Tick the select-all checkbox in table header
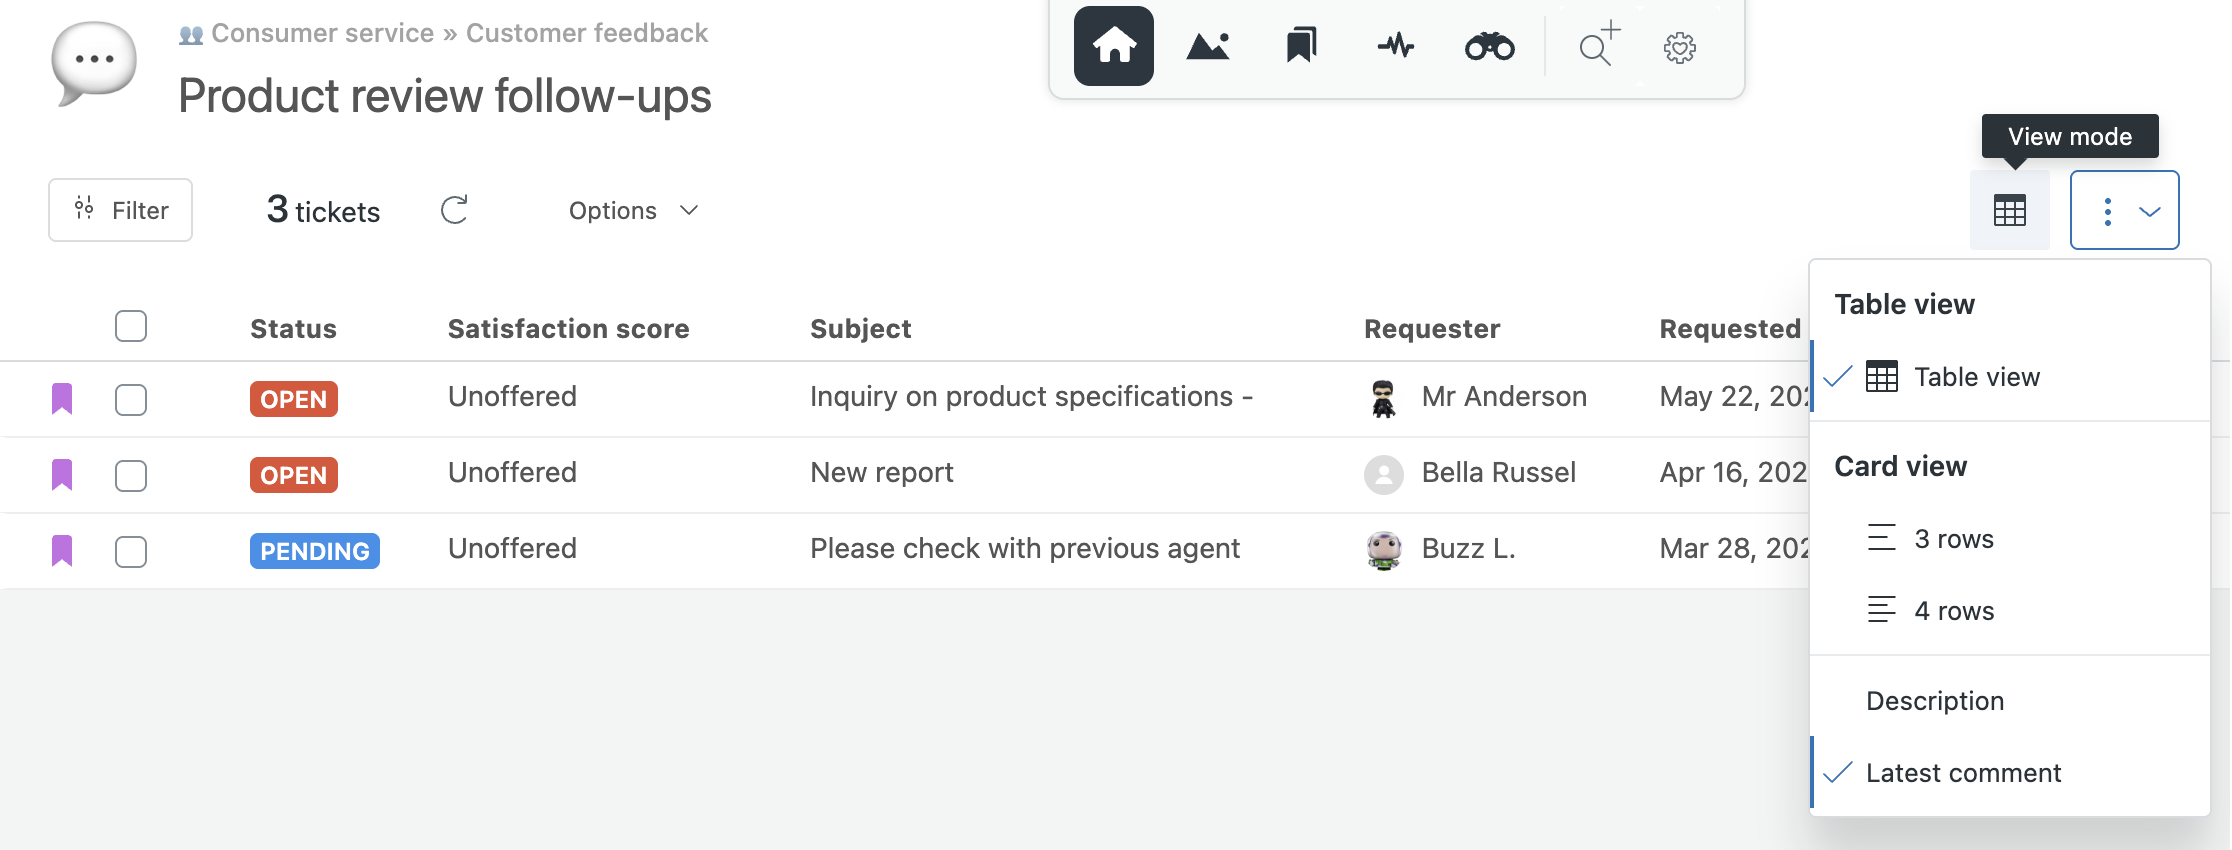 pyautogui.click(x=131, y=326)
